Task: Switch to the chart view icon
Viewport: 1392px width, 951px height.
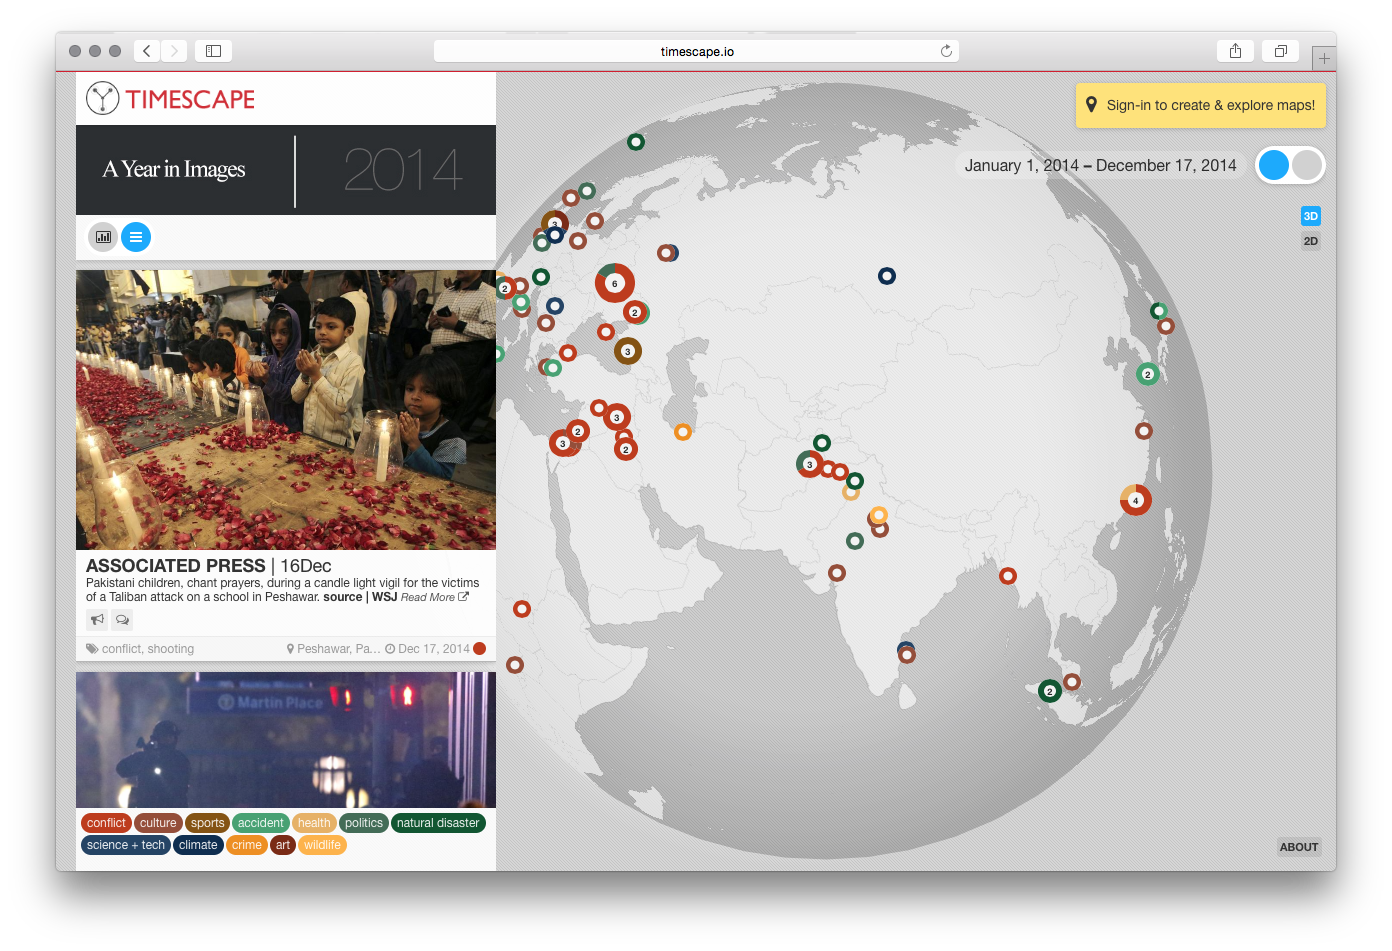Action: tap(103, 237)
